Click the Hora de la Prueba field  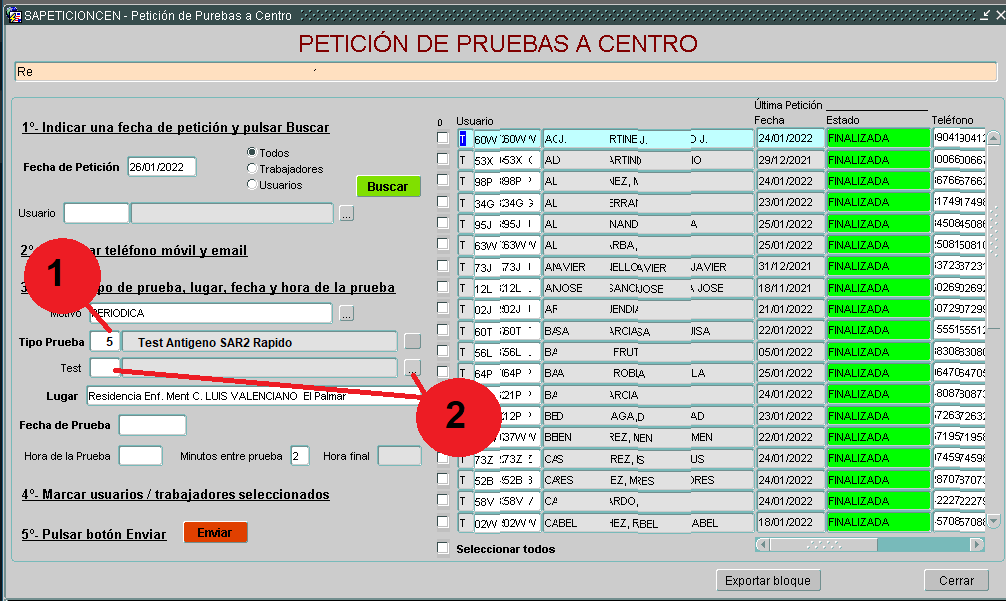tap(140, 456)
